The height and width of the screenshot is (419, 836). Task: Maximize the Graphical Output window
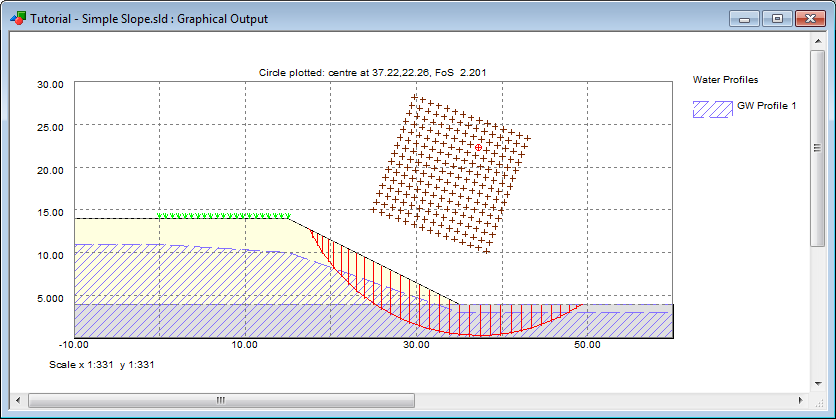pyautogui.click(x=777, y=19)
